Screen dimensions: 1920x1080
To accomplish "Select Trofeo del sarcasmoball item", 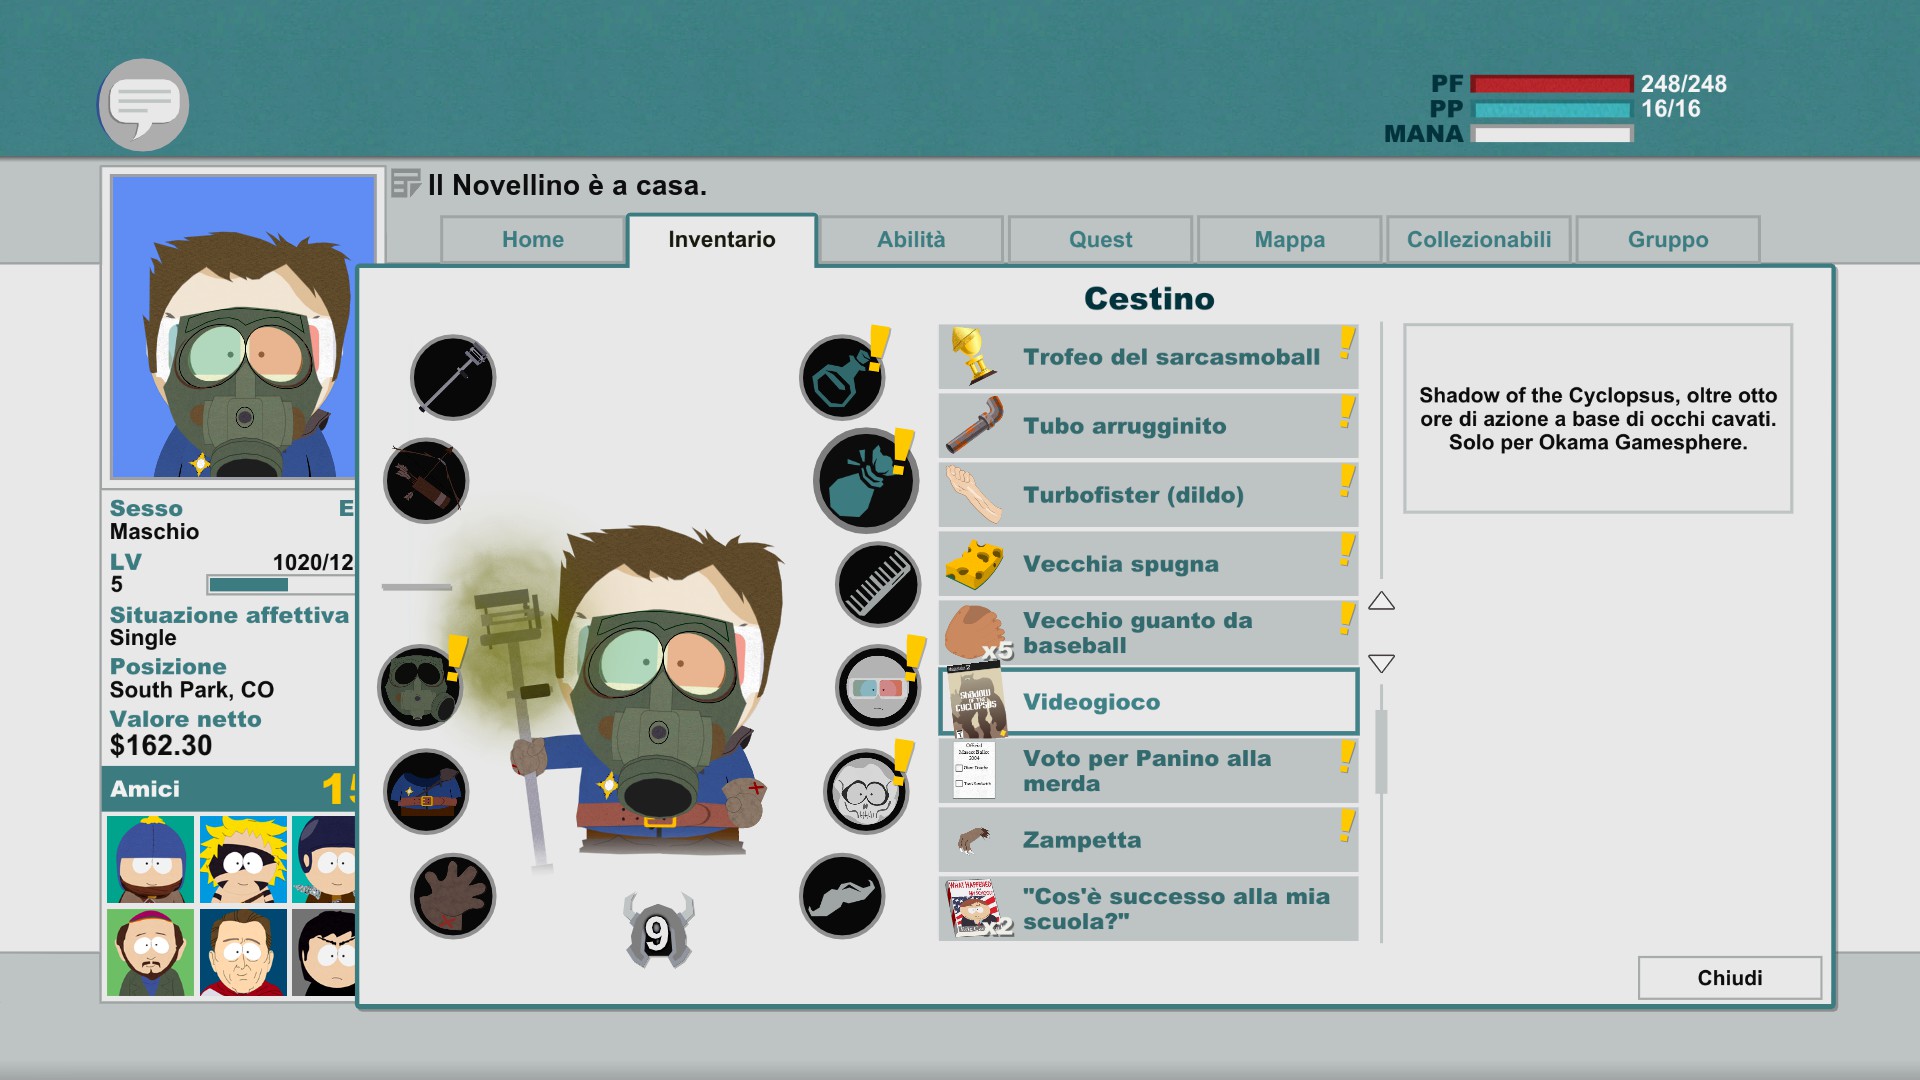I will click(1148, 357).
